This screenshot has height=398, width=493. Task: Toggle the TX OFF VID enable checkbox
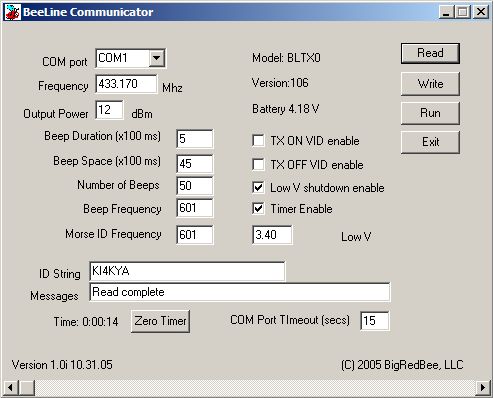tap(258, 165)
